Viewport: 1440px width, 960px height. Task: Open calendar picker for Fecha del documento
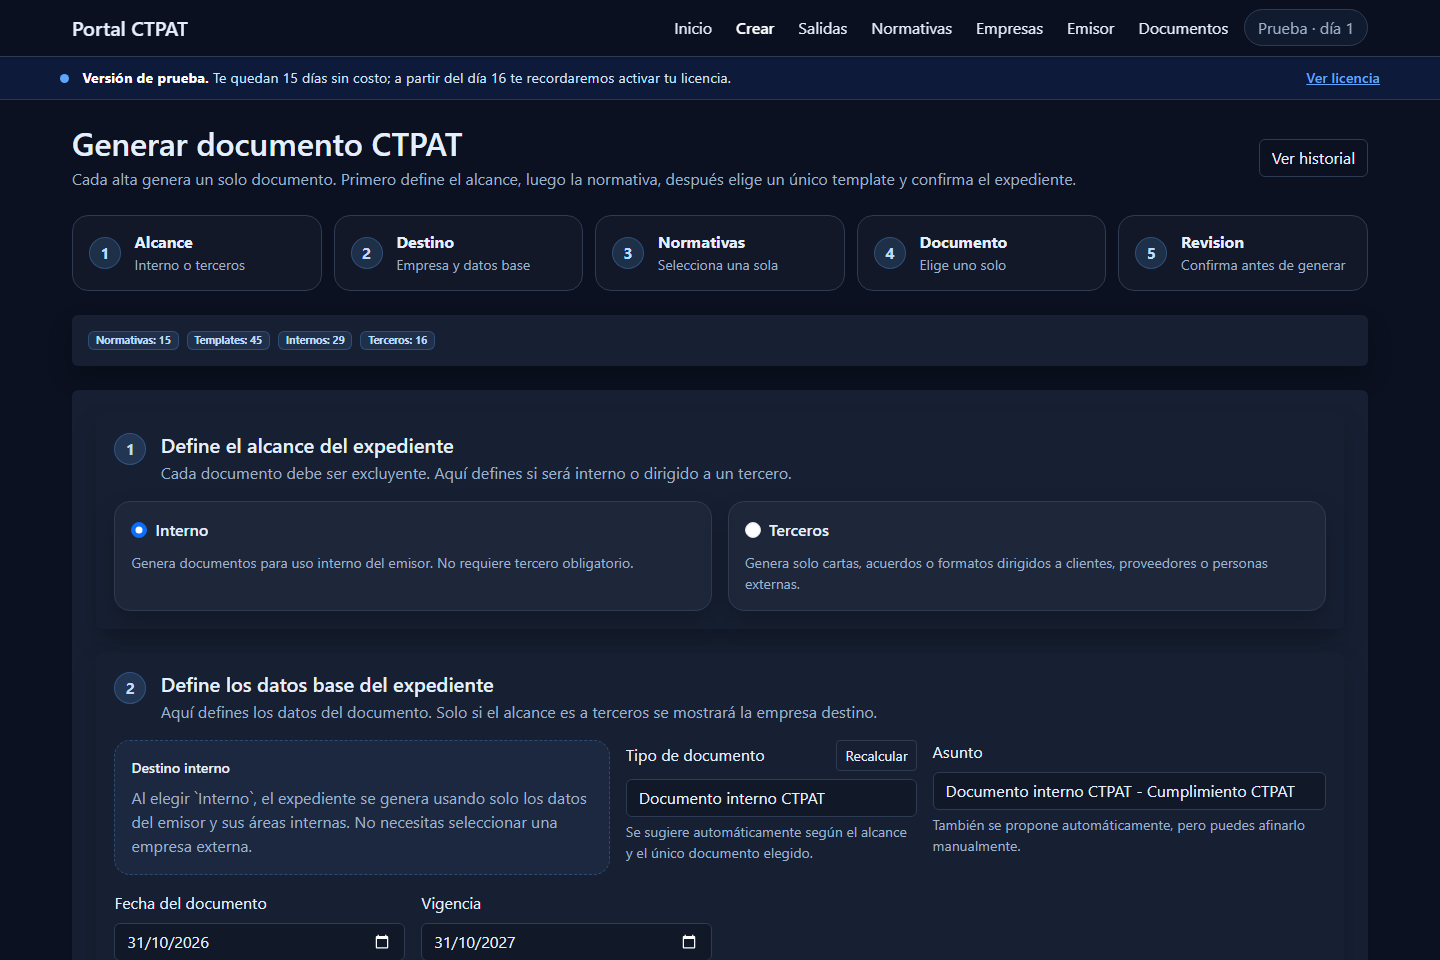click(382, 942)
